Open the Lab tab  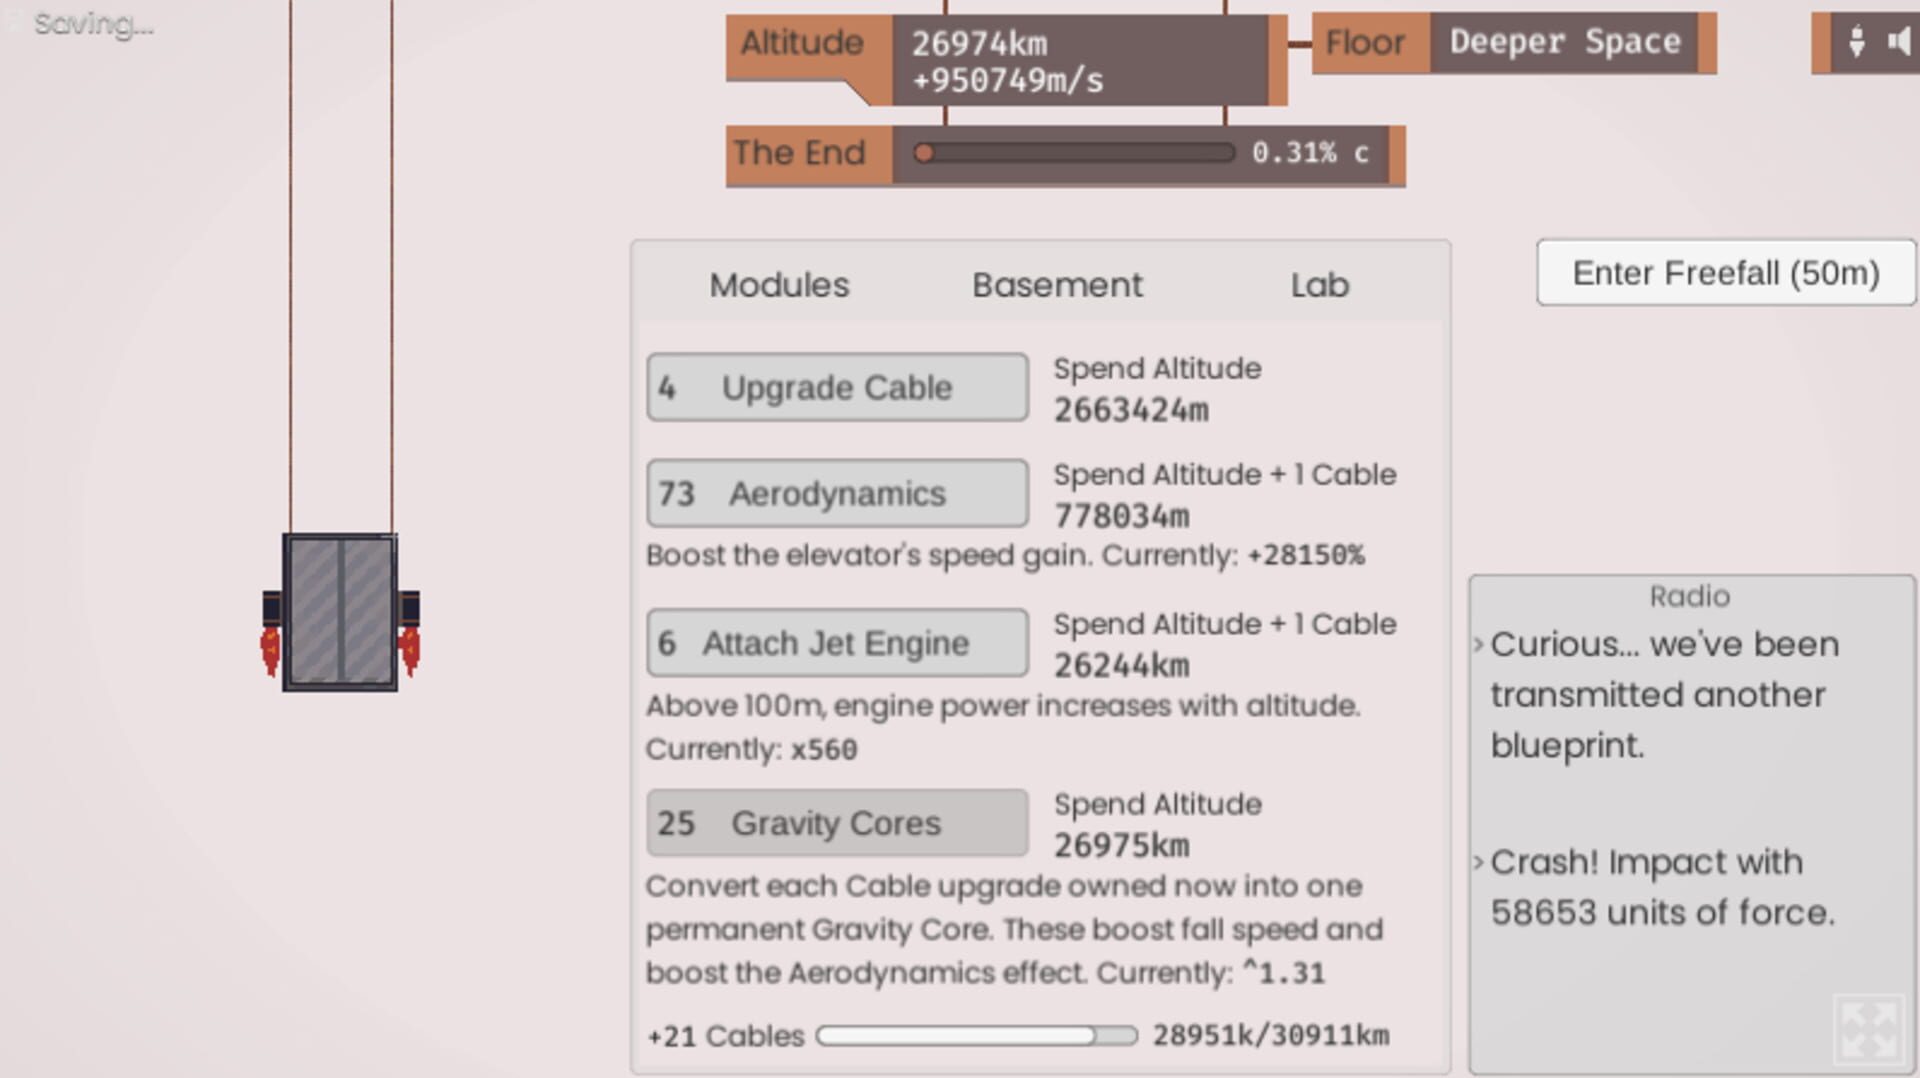[x=1319, y=285]
